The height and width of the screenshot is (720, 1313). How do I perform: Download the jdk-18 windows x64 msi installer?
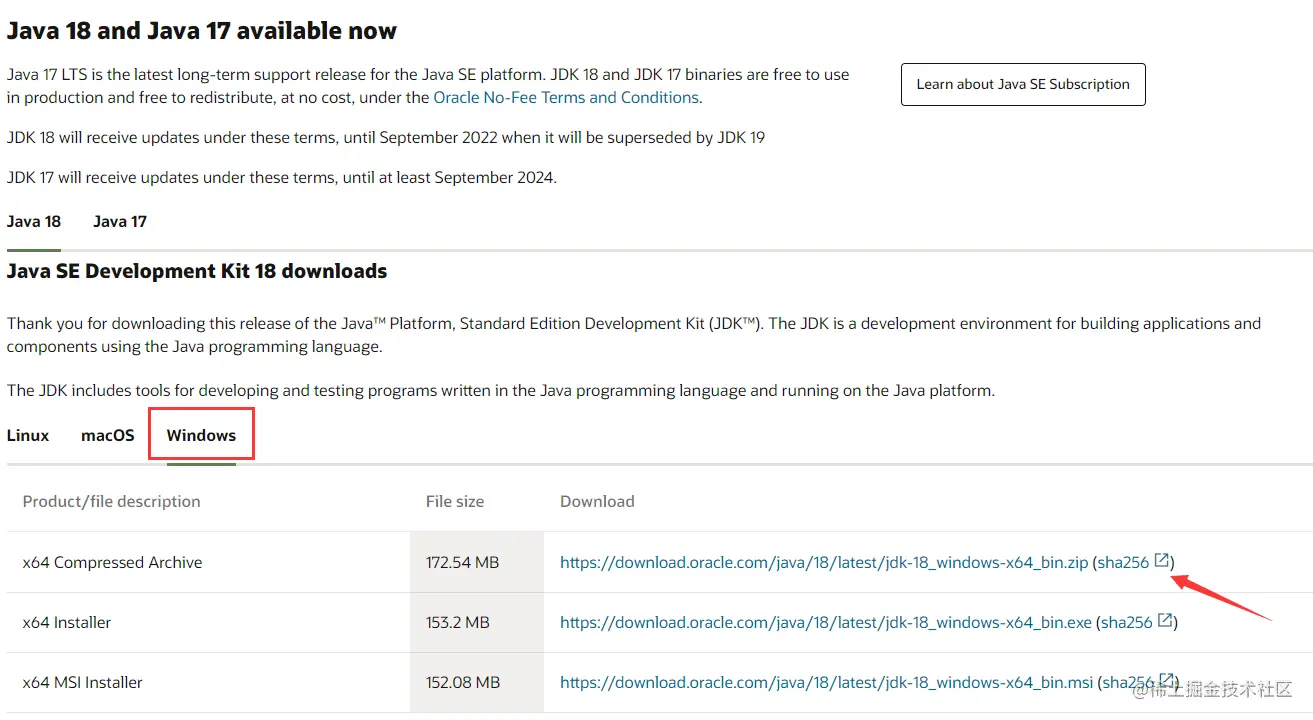tap(826, 683)
